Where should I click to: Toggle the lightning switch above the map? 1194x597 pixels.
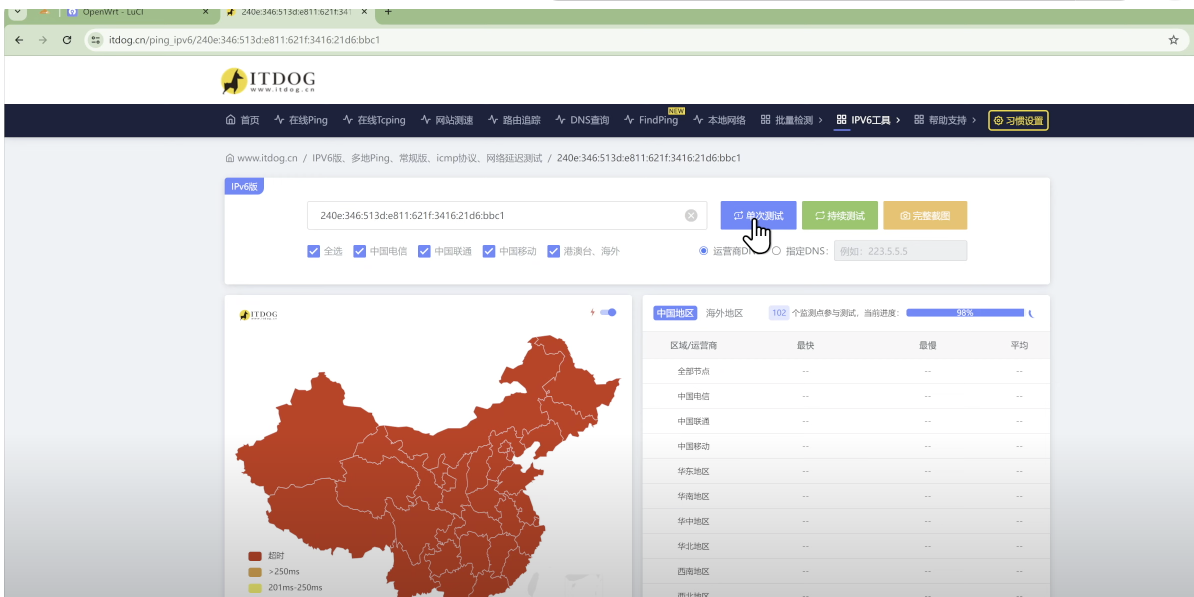pyautogui.click(x=607, y=313)
